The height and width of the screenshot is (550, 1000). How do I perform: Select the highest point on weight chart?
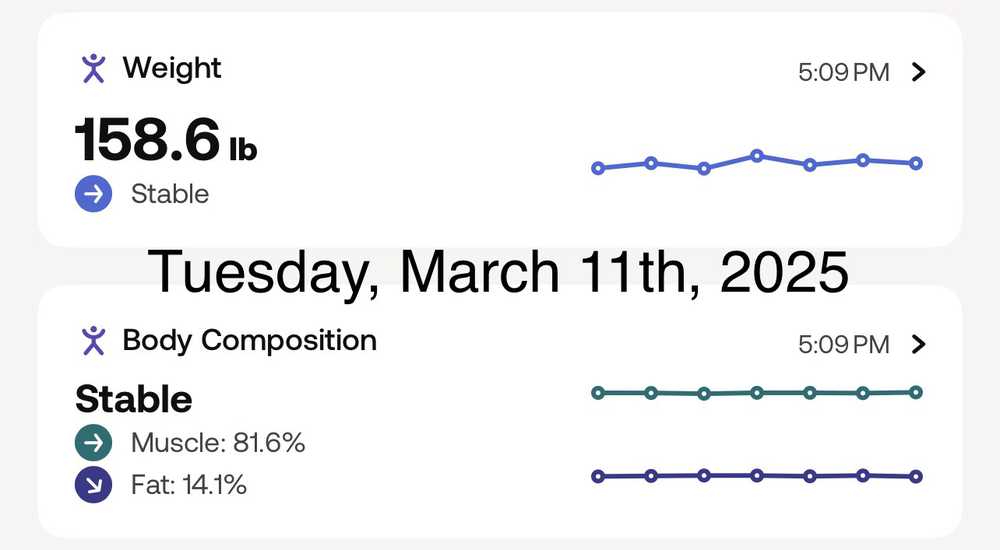tap(757, 156)
